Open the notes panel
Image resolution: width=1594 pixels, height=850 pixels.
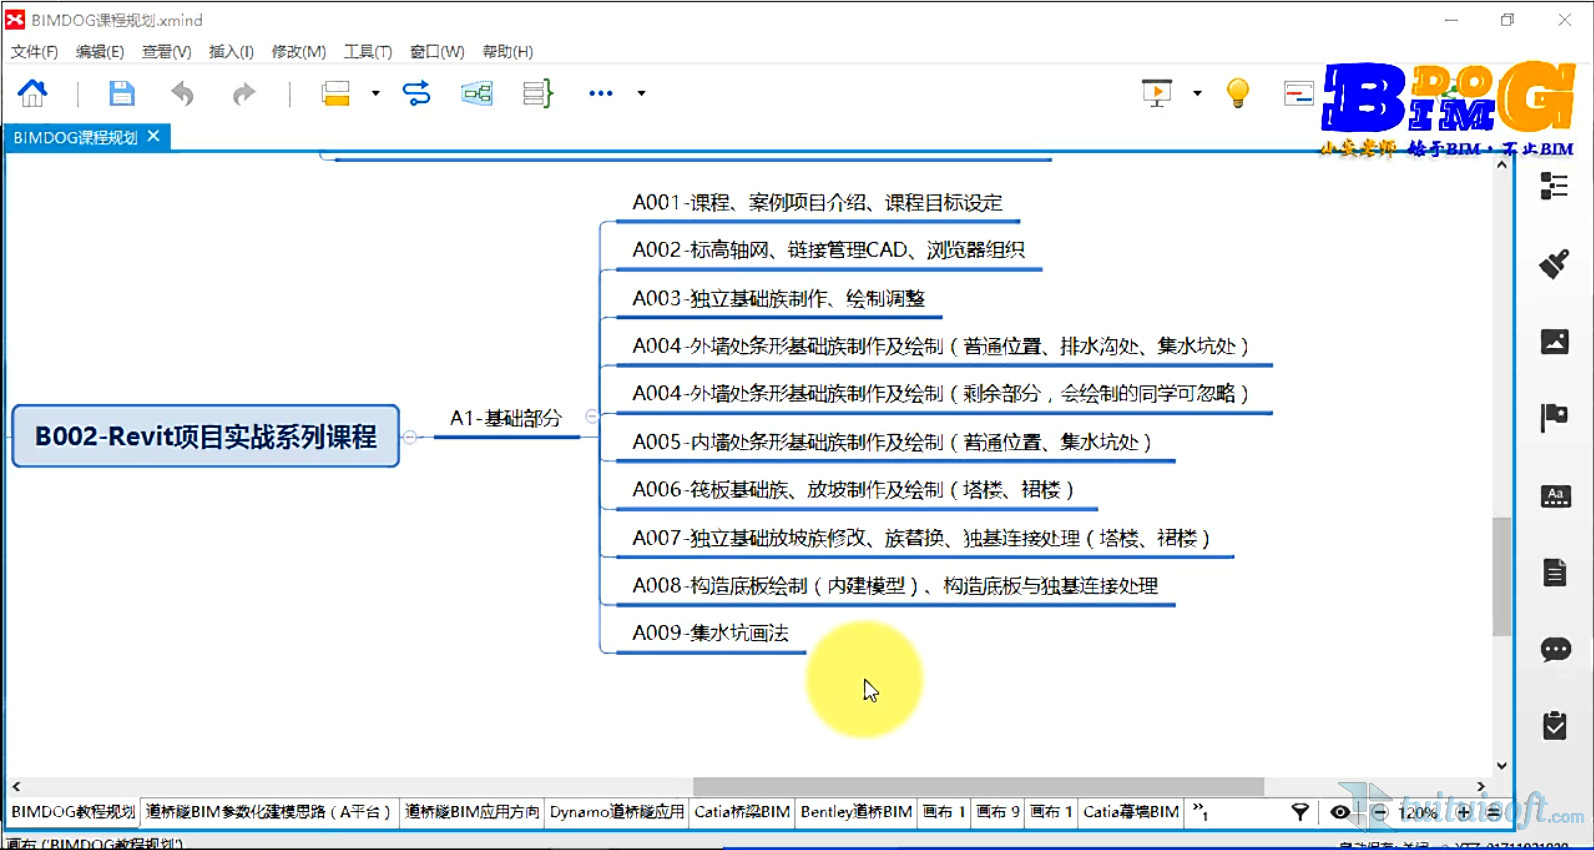pos(1555,572)
